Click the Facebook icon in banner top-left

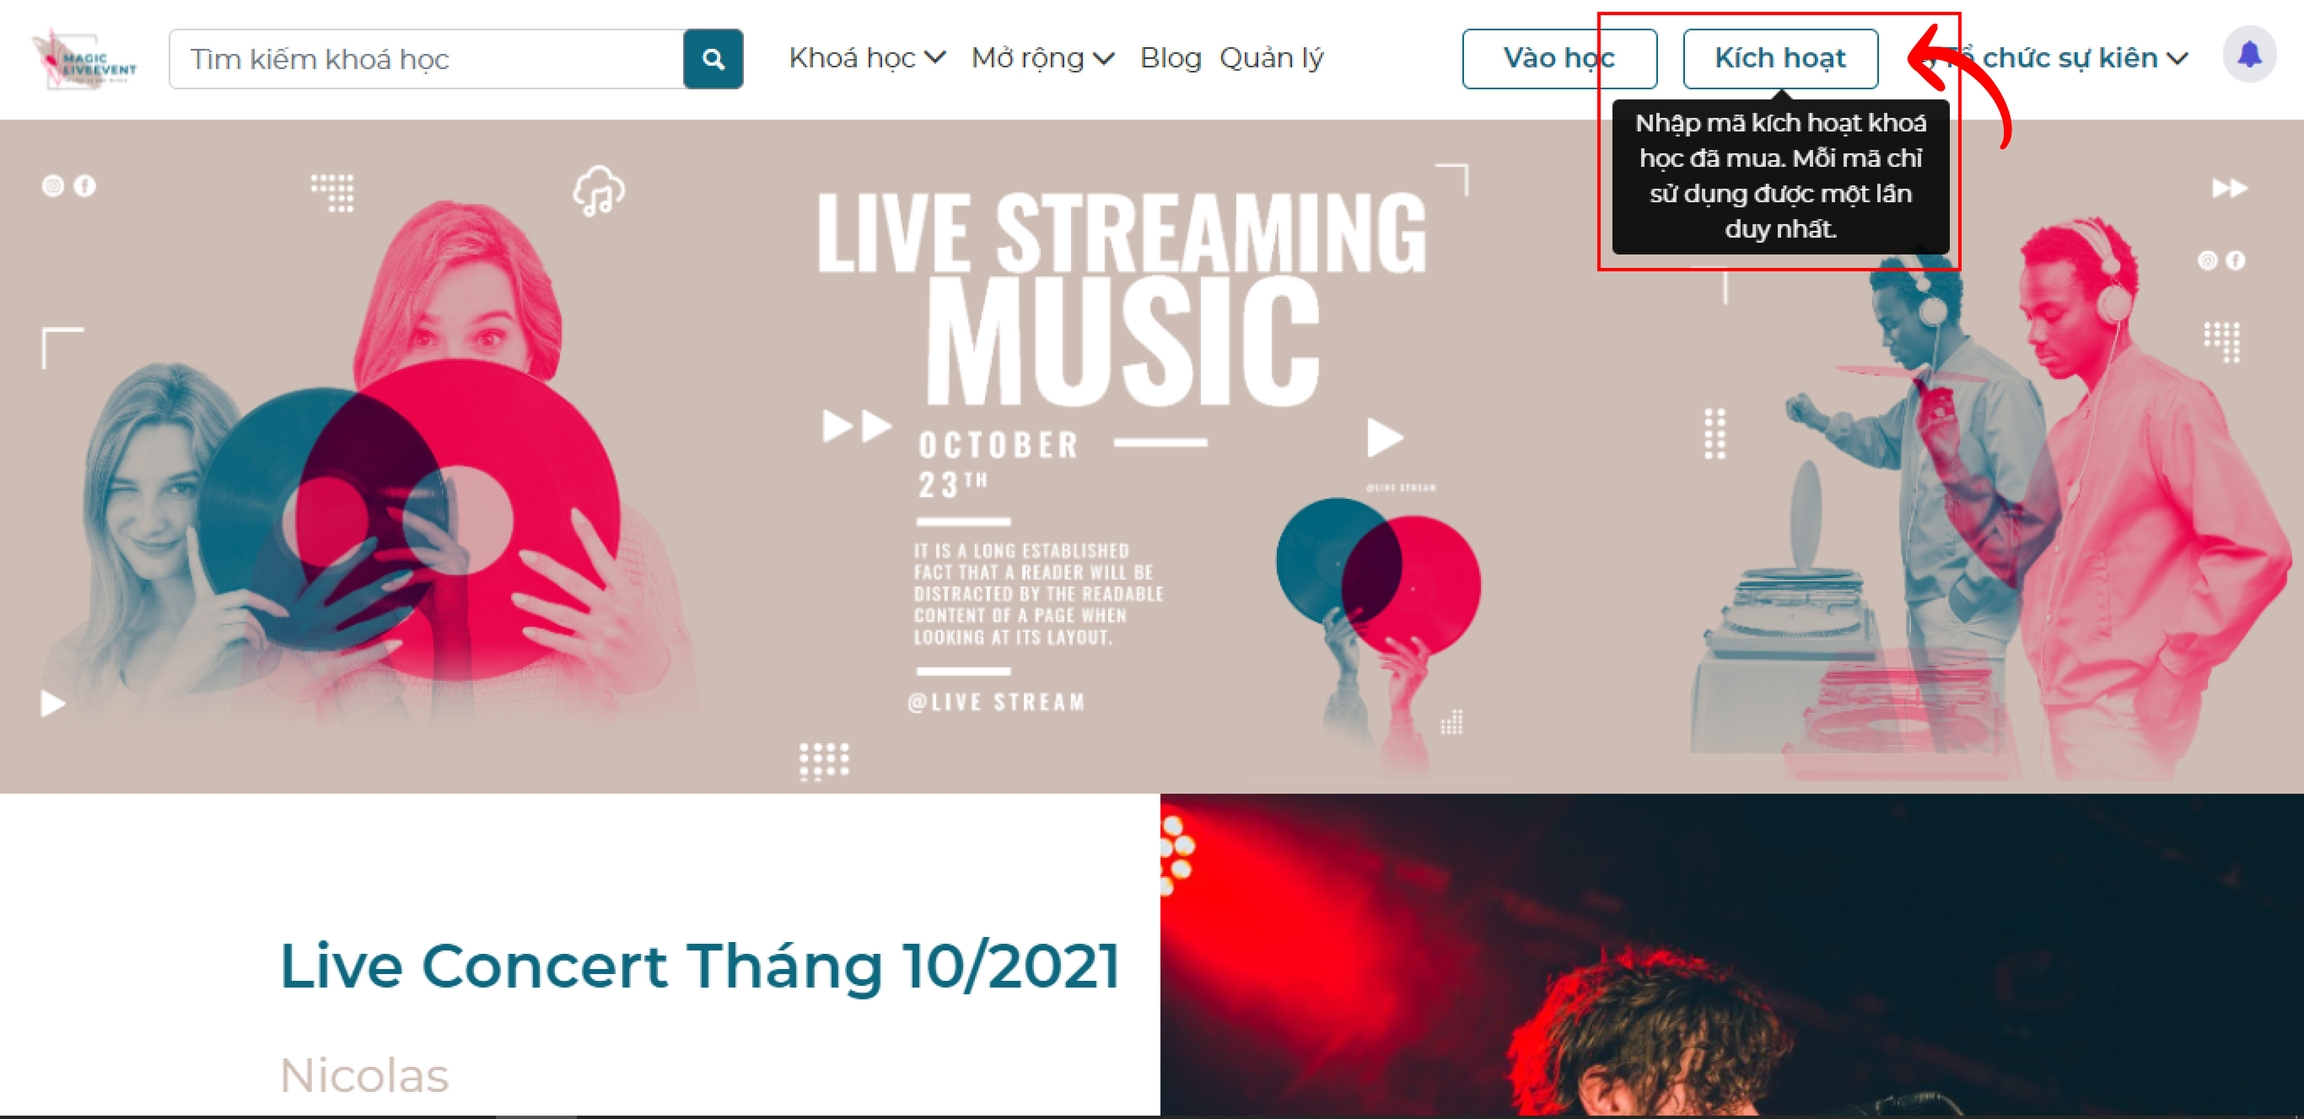85,186
